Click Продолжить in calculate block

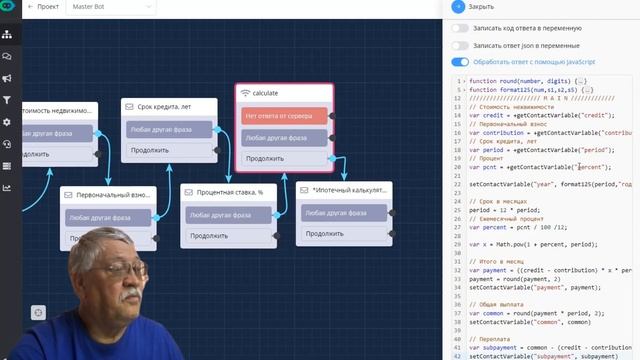click(284, 159)
